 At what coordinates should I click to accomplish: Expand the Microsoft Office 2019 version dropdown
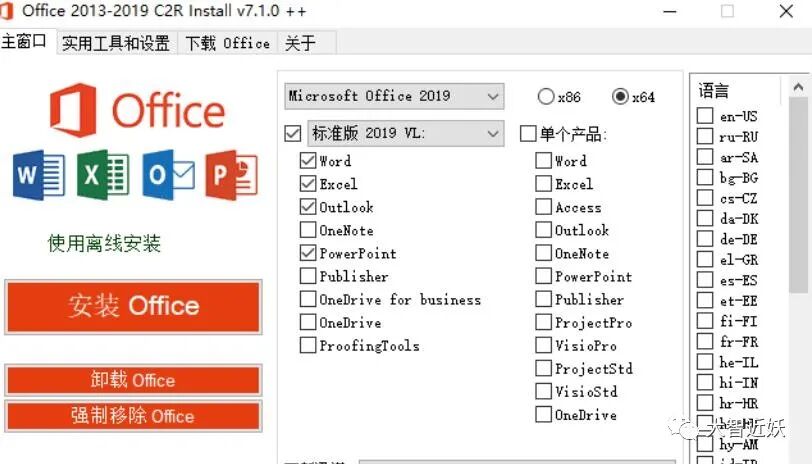coord(394,96)
